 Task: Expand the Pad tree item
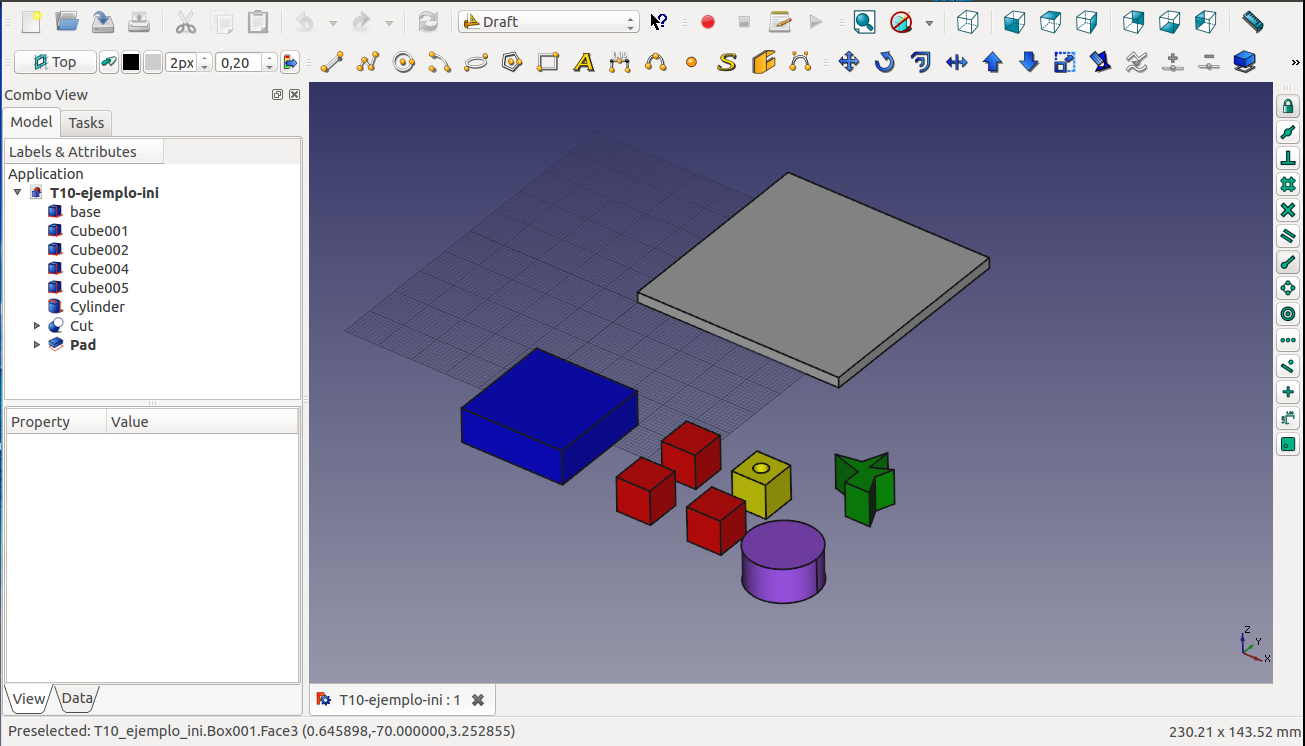38,345
